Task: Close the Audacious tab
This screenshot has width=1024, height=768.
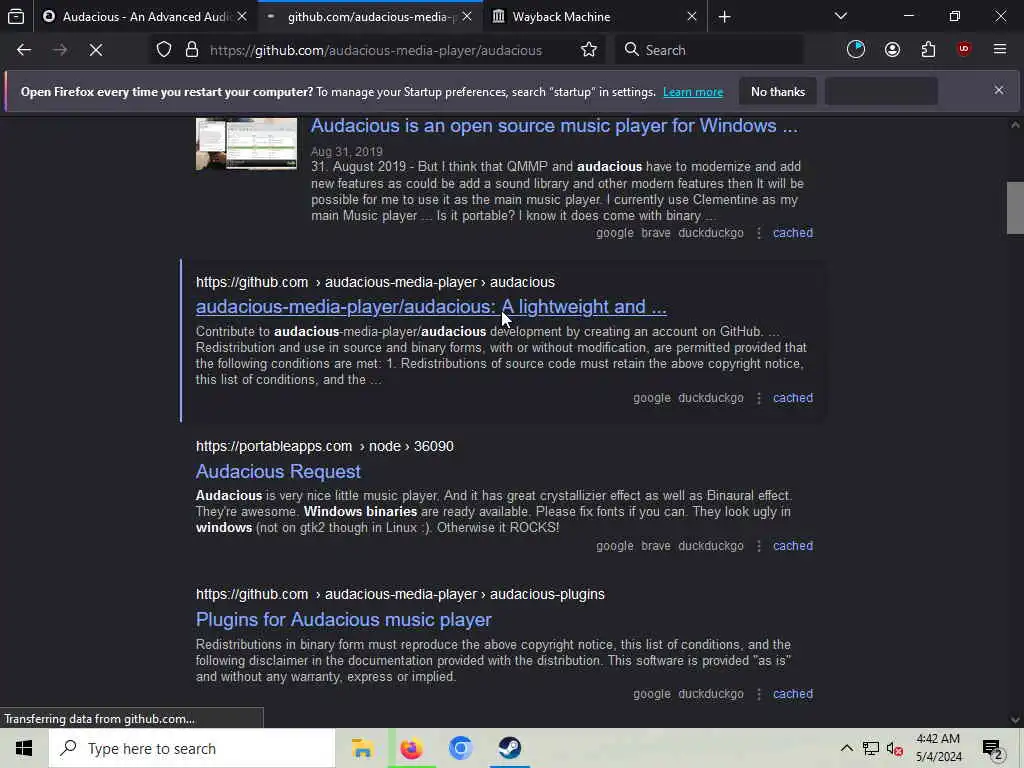Action: (242, 16)
